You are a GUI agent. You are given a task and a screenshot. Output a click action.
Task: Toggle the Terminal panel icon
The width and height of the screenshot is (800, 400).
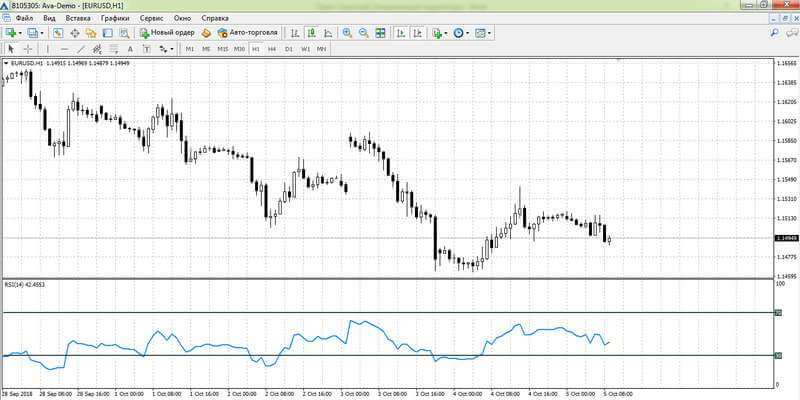(x=107, y=33)
